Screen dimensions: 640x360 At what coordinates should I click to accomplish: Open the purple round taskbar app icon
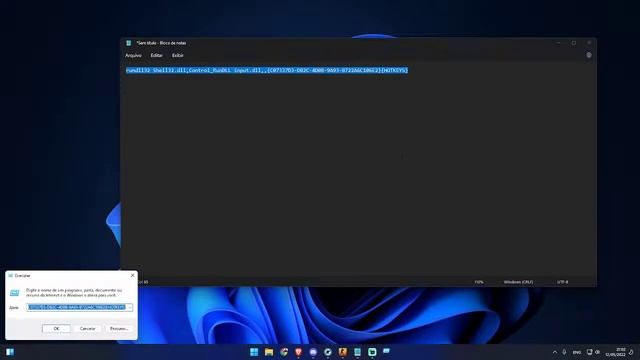(x=313, y=352)
